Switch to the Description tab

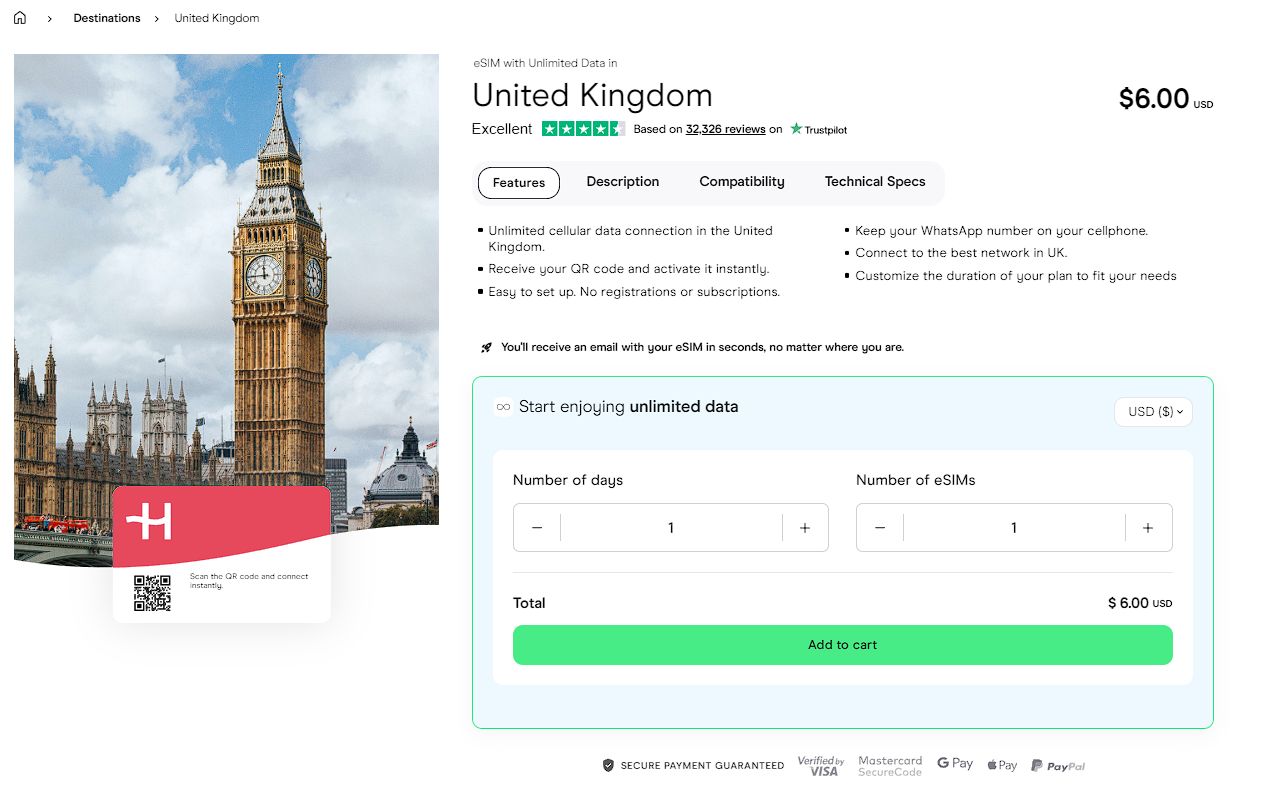click(622, 182)
